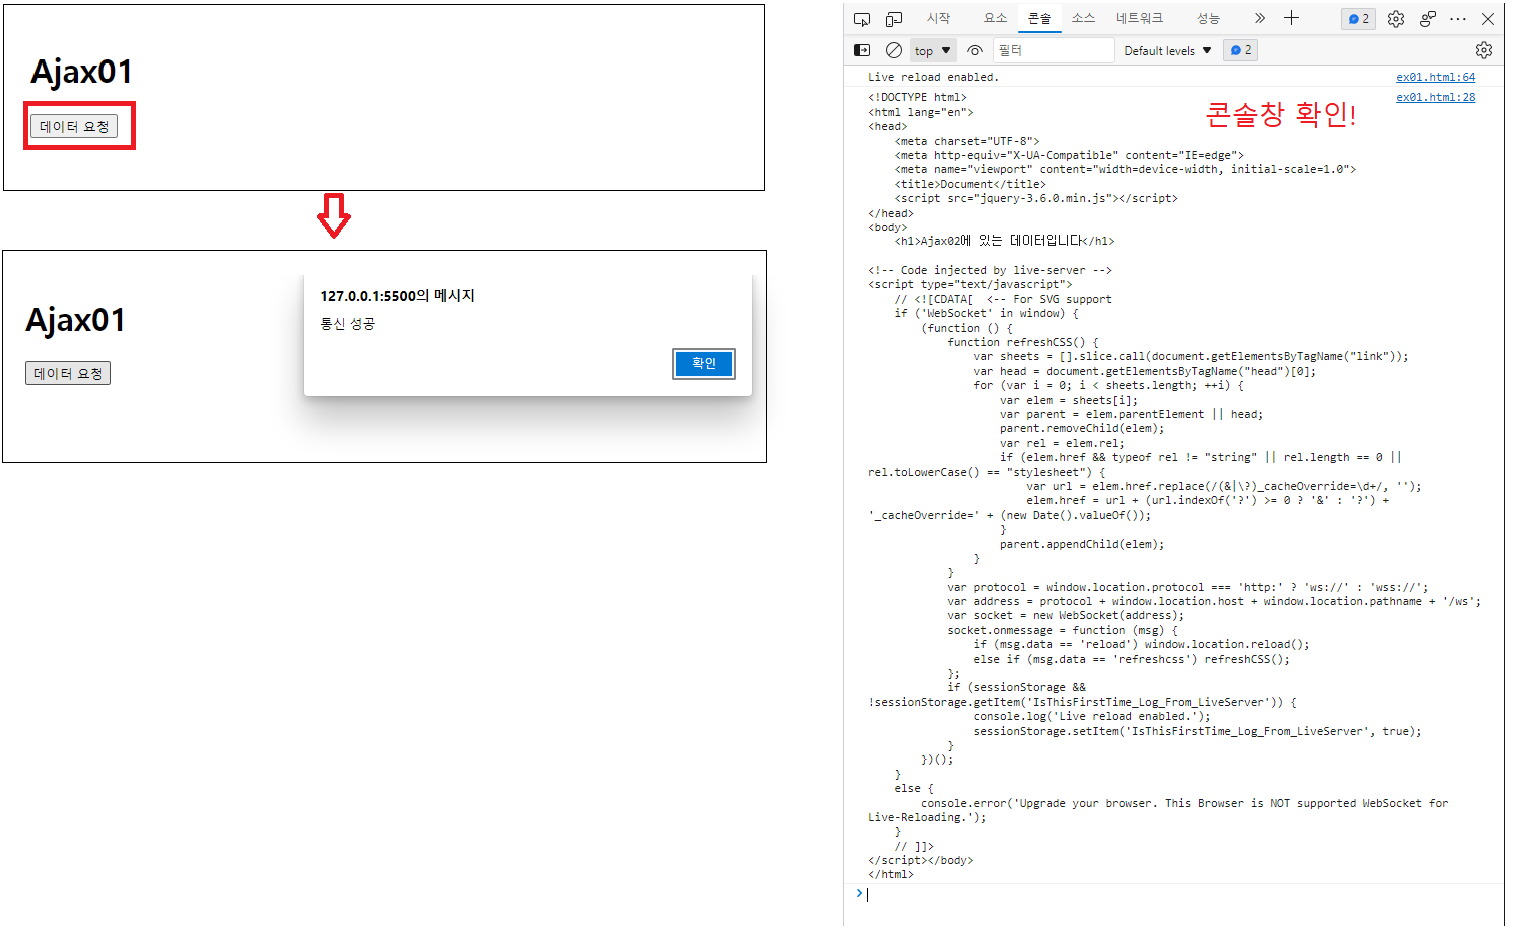Select the 'var socket = new WebSocket(address);' line

pyautogui.click(x=1066, y=615)
